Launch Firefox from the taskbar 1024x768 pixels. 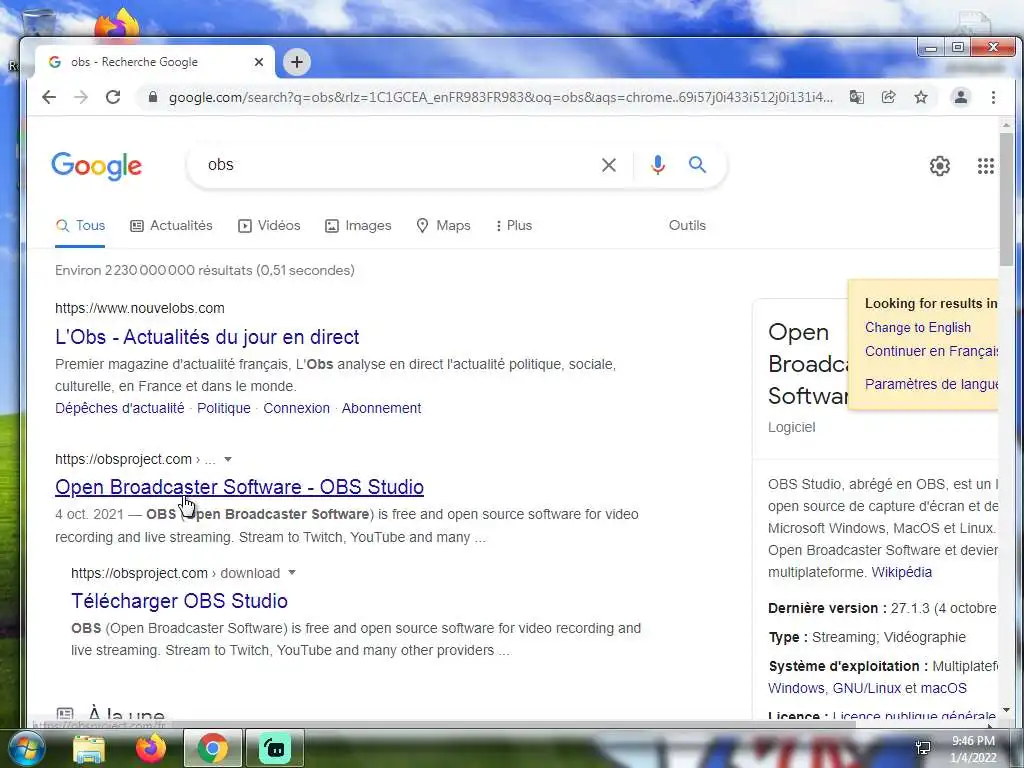pos(151,748)
